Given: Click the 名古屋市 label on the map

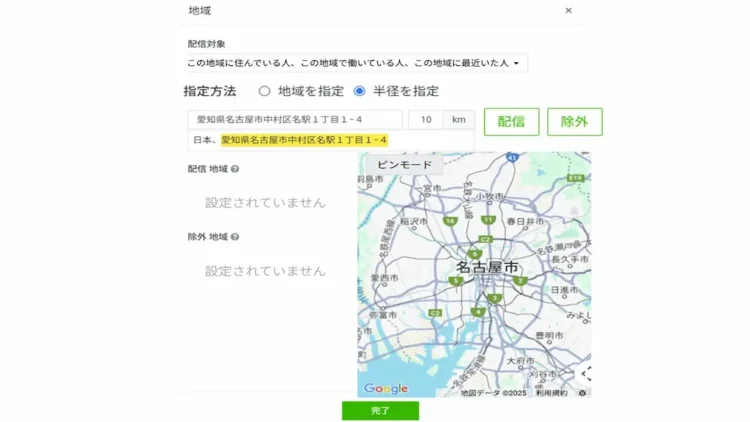Looking at the screenshot, I should click(487, 267).
